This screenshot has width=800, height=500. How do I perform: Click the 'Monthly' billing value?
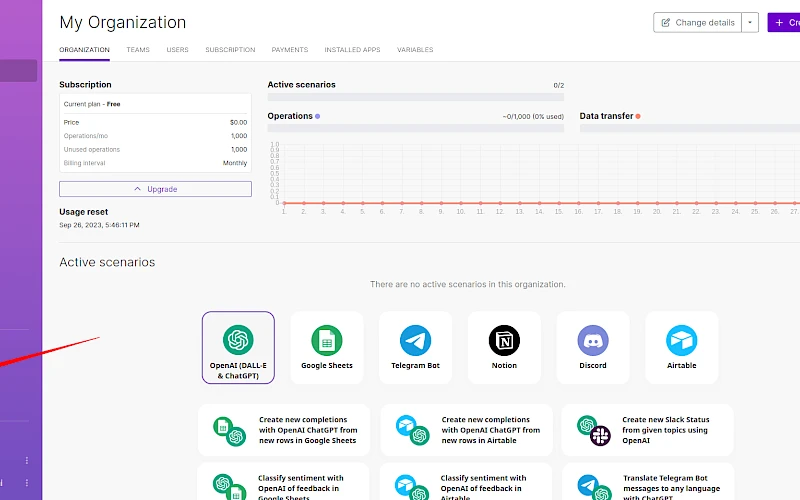pyautogui.click(x=235, y=163)
